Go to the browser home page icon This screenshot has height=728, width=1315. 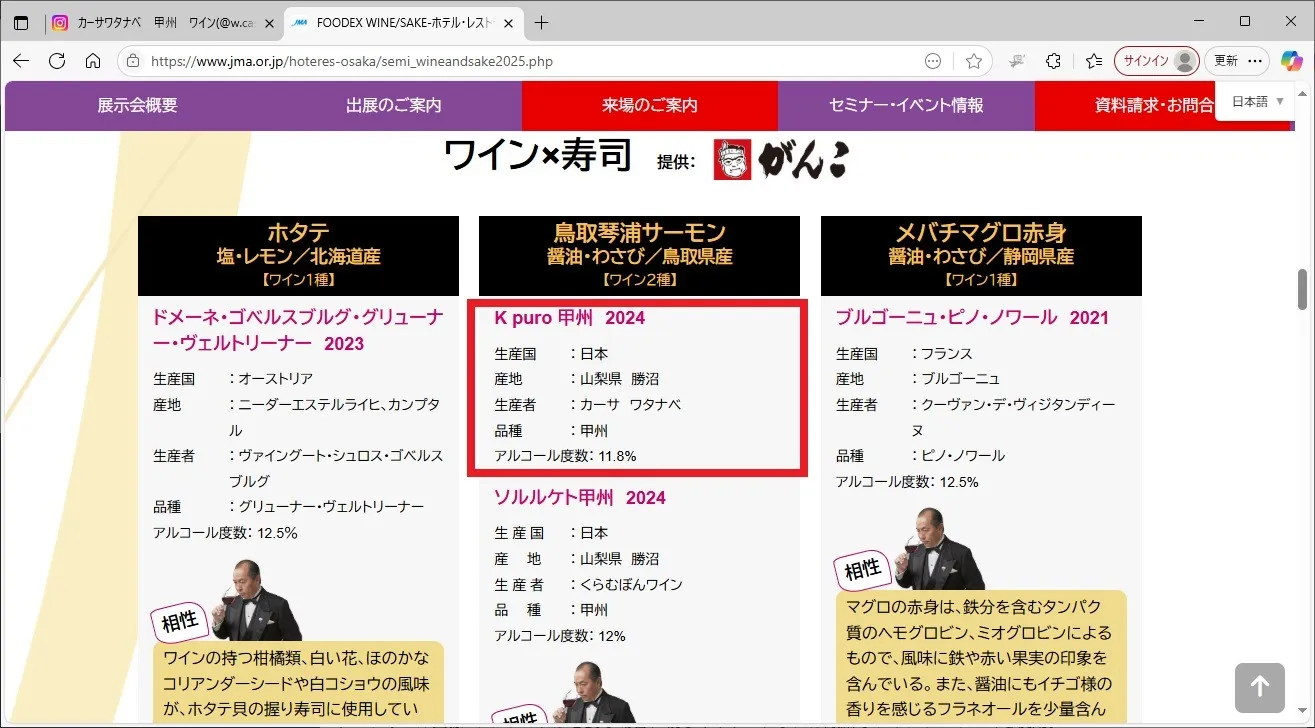tap(93, 61)
